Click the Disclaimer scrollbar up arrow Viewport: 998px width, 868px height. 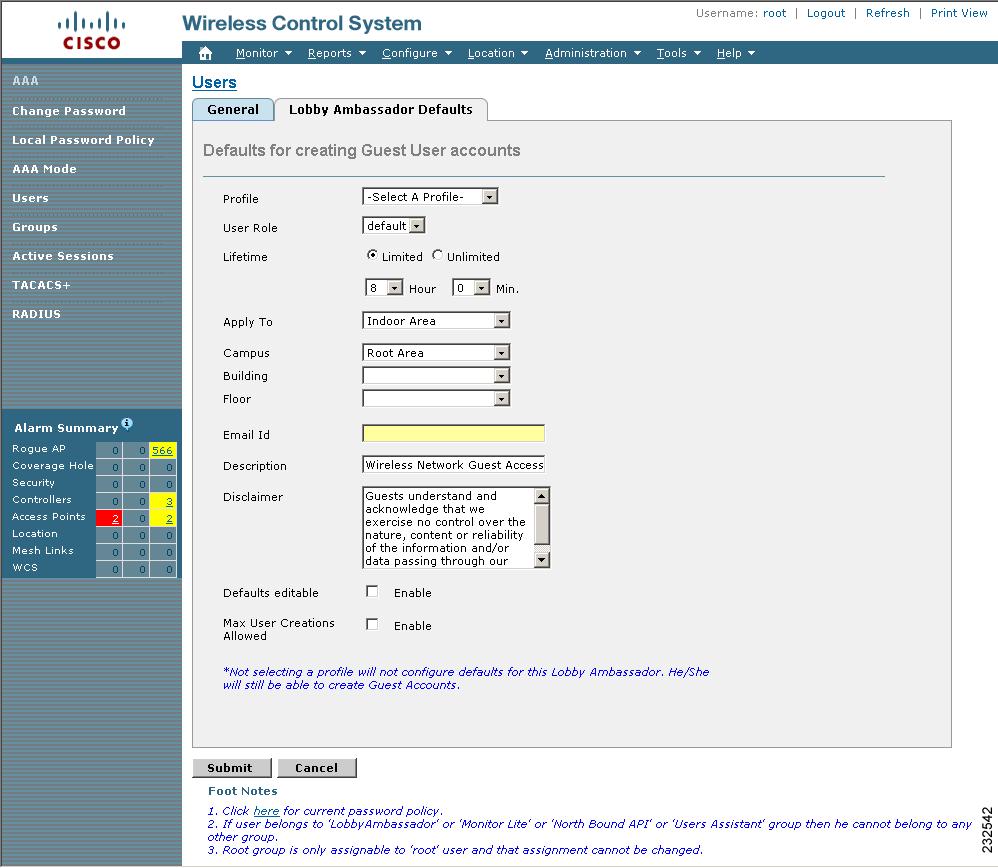coord(542,495)
